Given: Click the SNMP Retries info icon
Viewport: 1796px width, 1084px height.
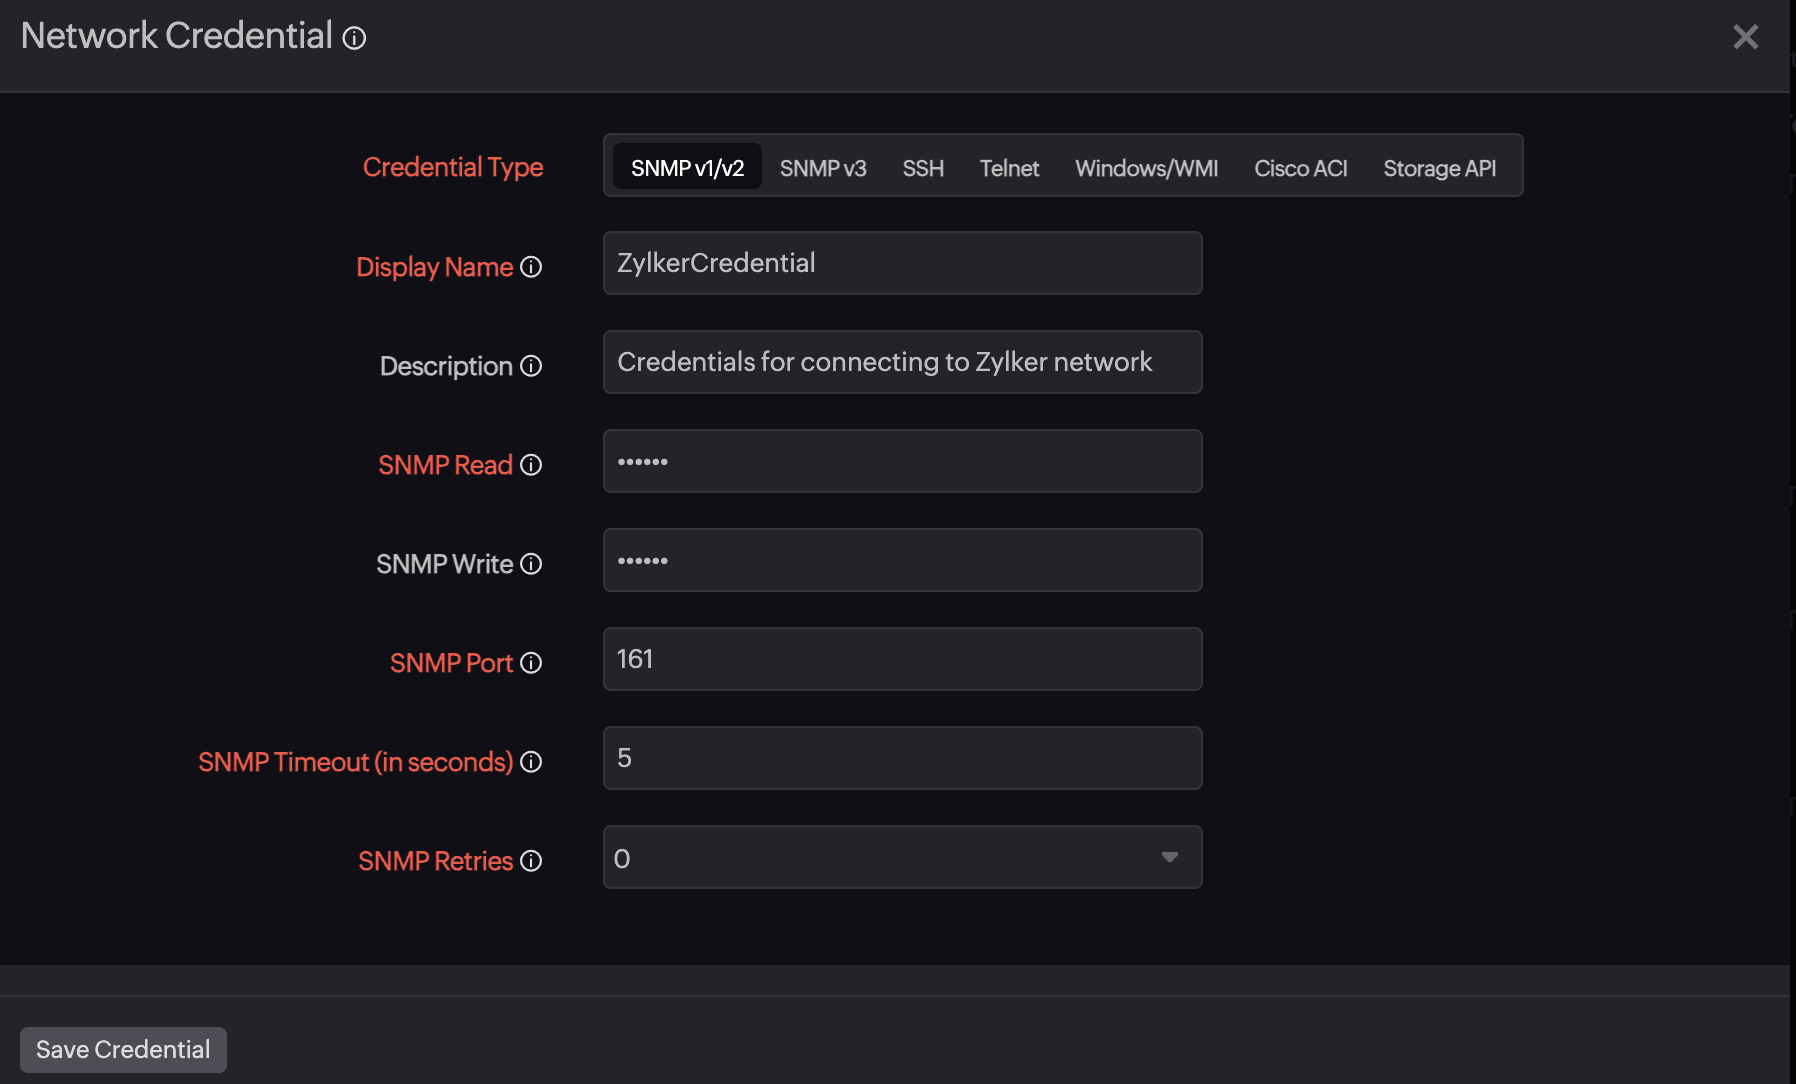Looking at the screenshot, I should [x=529, y=861].
